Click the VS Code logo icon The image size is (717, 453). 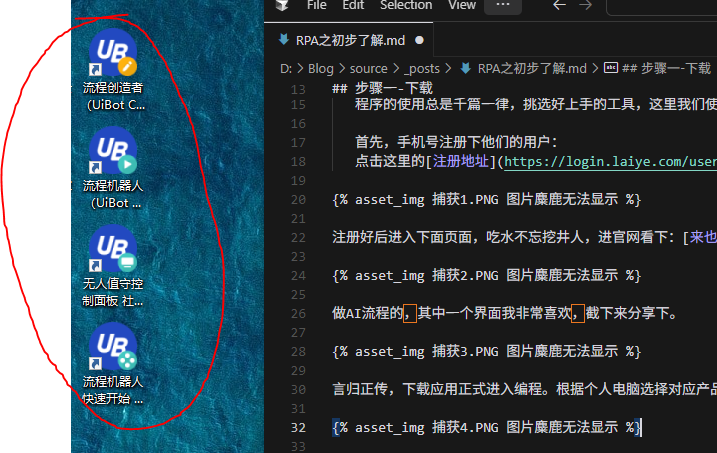click(283, 5)
